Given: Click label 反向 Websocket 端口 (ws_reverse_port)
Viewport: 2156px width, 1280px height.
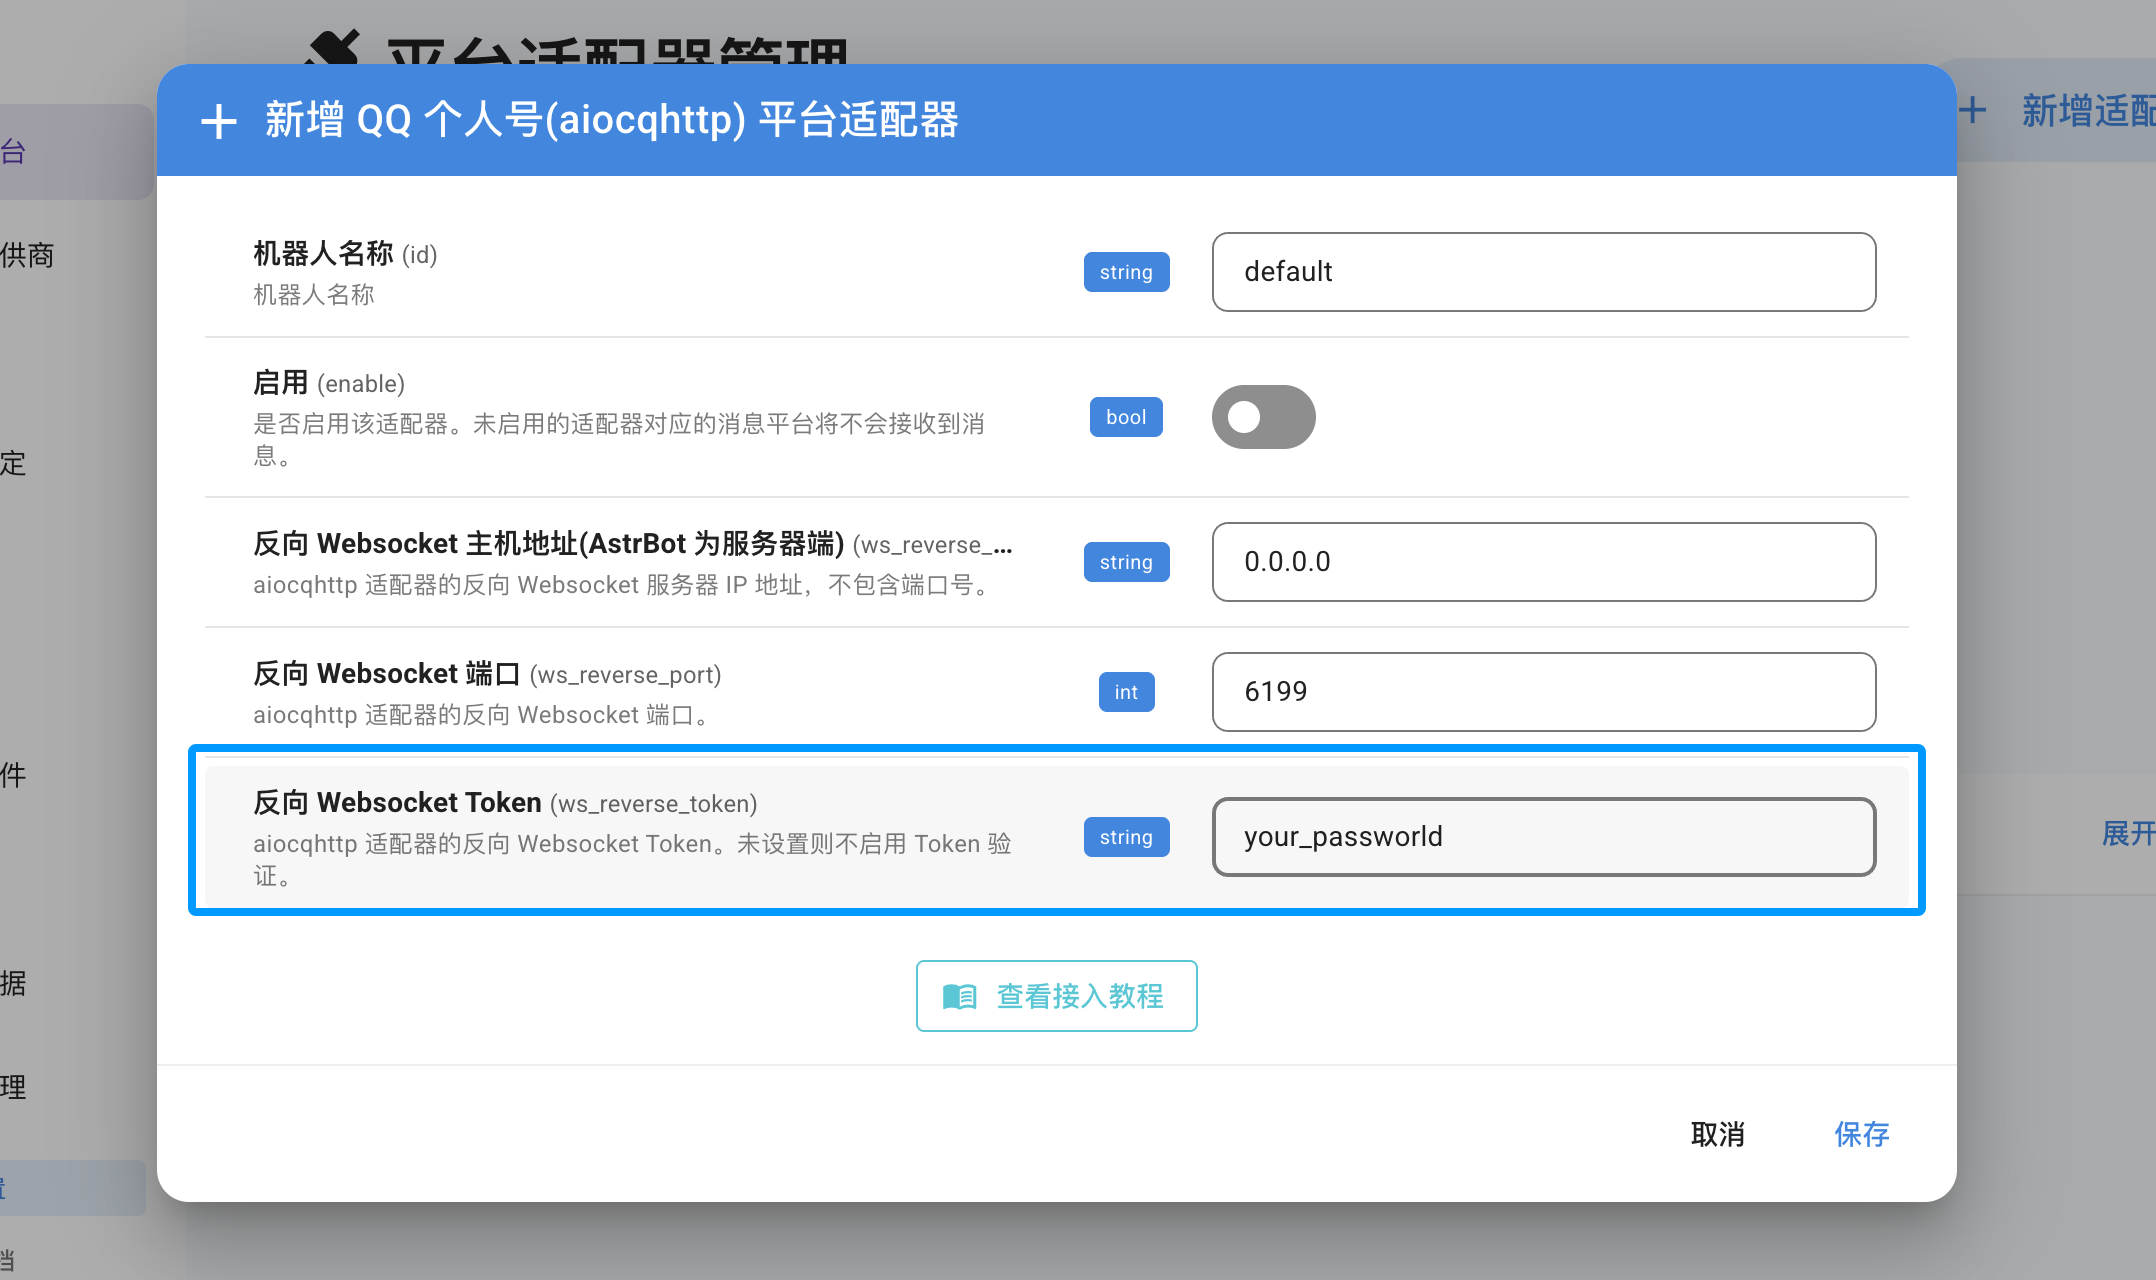Looking at the screenshot, I should click(x=487, y=674).
